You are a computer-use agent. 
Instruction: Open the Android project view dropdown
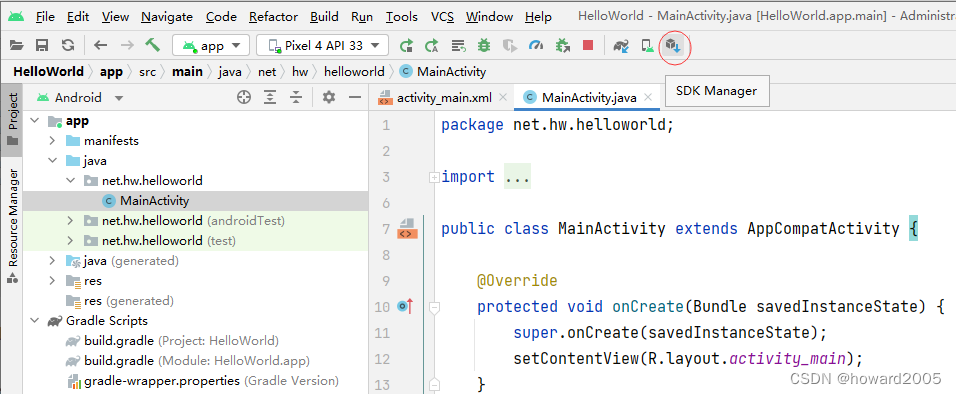pos(80,98)
